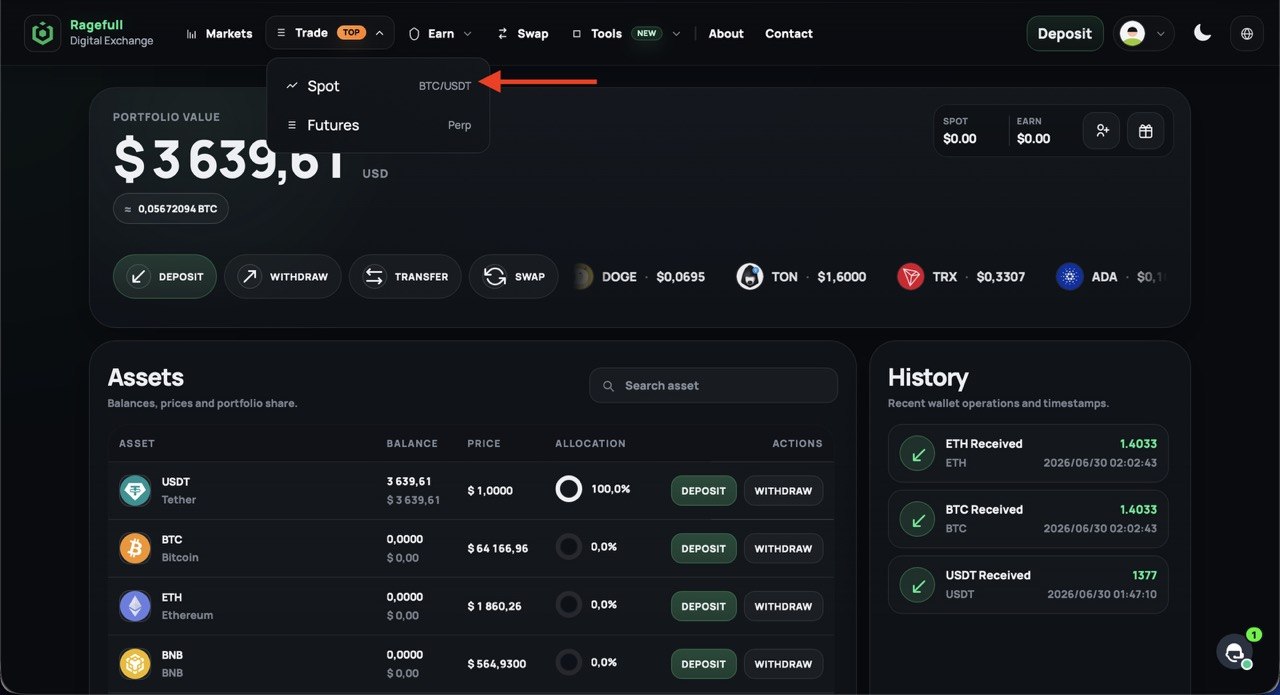This screenshot has height=695, width=1280.
Task: Open the USDT Received 1377 entry
Action: [1028, 585]
